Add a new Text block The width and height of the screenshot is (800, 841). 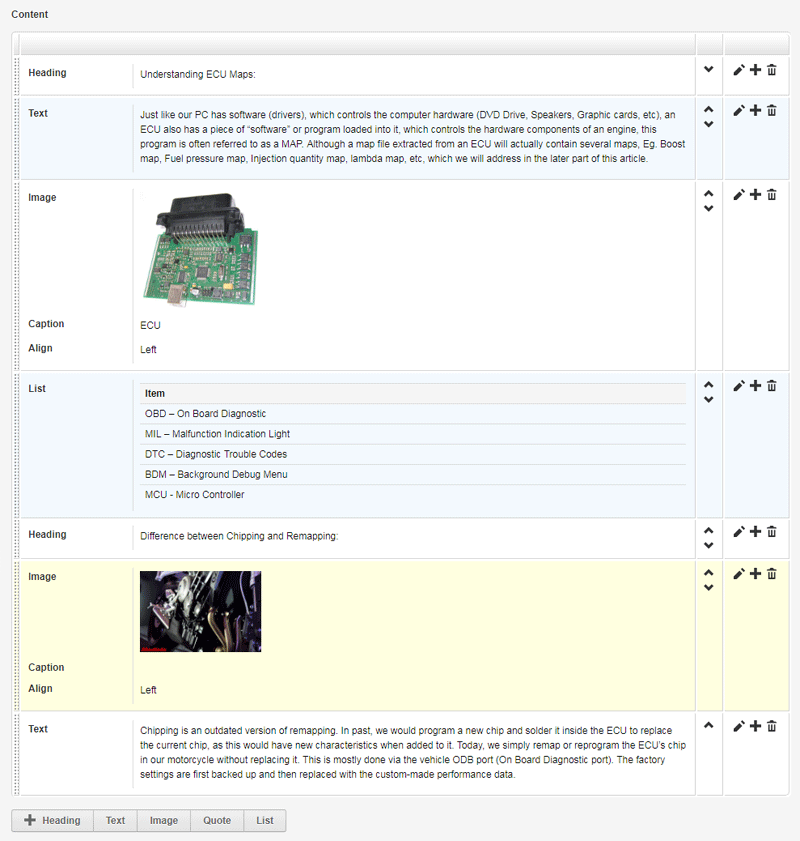pyautogui.click(x=115, y=821)
